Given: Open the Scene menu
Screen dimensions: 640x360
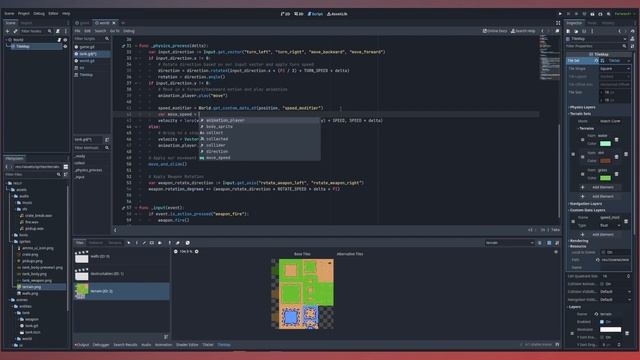Looking at the screenshot, I should tap(9, 13).
